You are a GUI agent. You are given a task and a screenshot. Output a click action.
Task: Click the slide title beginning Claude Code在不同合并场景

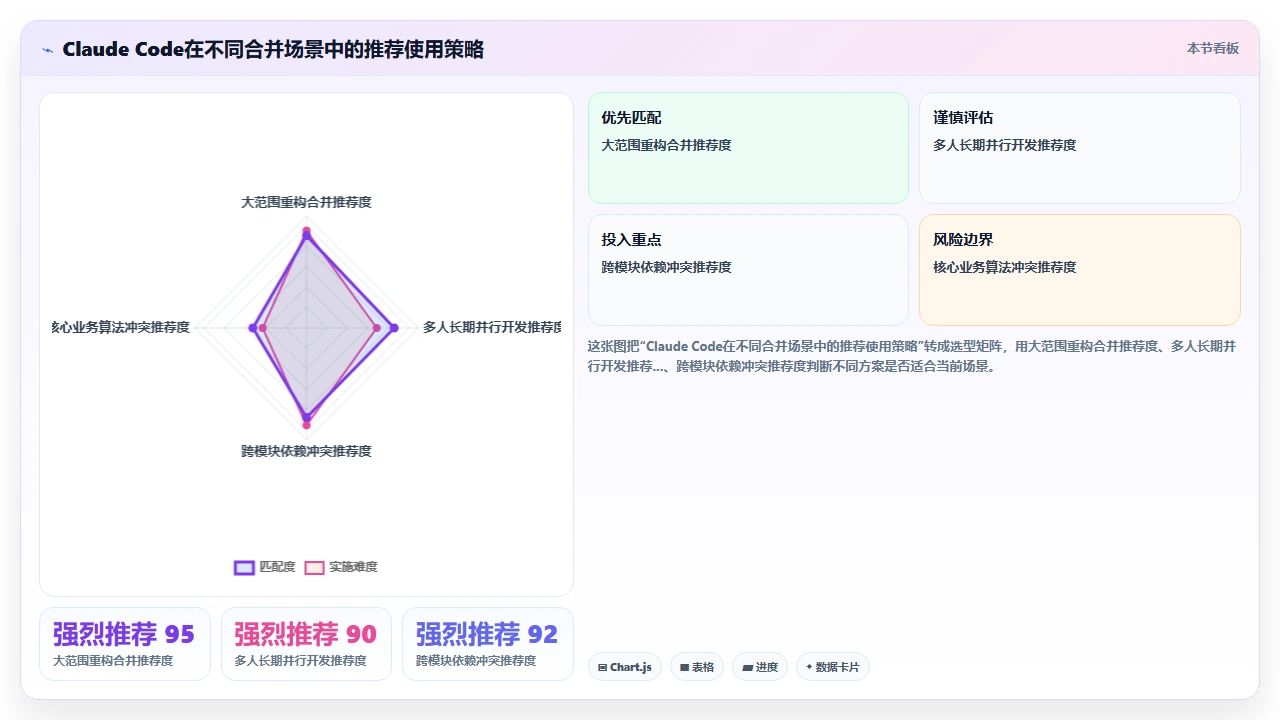coord(273,49)
